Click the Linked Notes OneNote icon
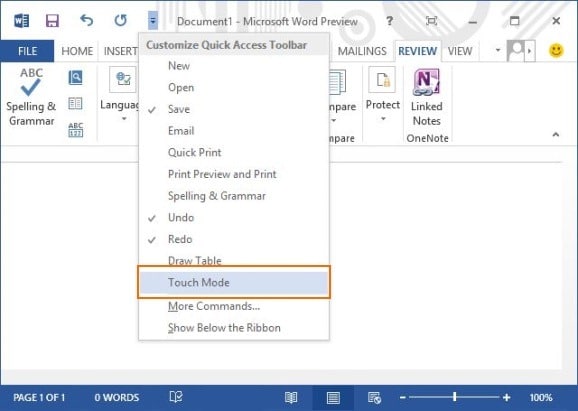578x411 pixels. 426,82
